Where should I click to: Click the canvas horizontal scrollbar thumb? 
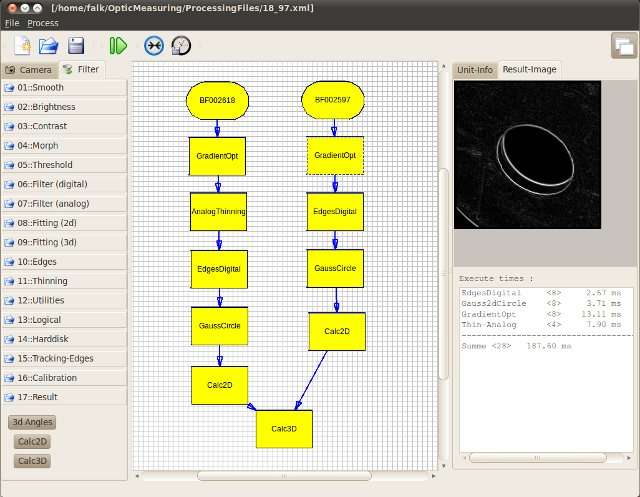tap(284, 476)
